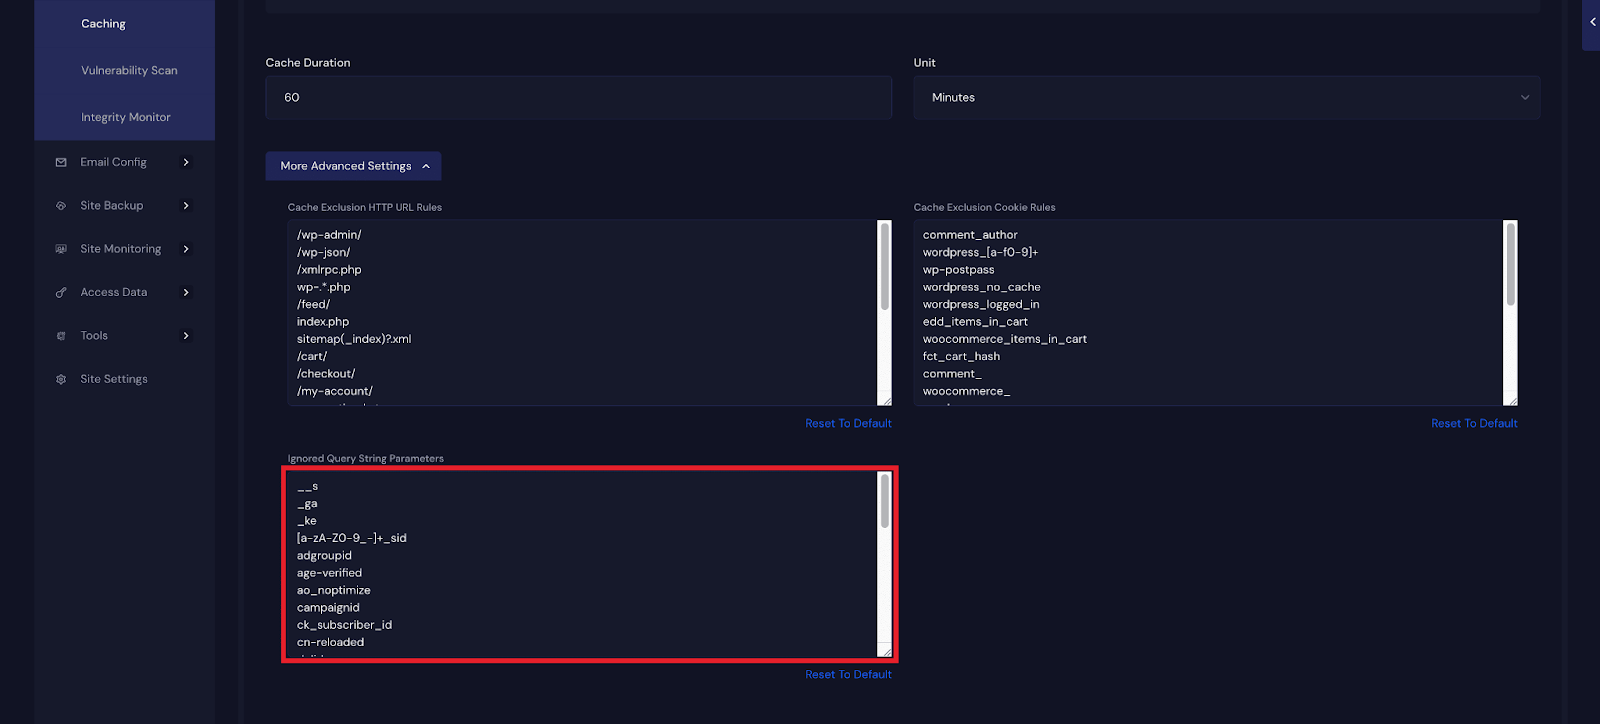This screenshot has width=1600, height=724.
Task: Open the Vulnerability Scan menu item
Action: click(129, 71)
